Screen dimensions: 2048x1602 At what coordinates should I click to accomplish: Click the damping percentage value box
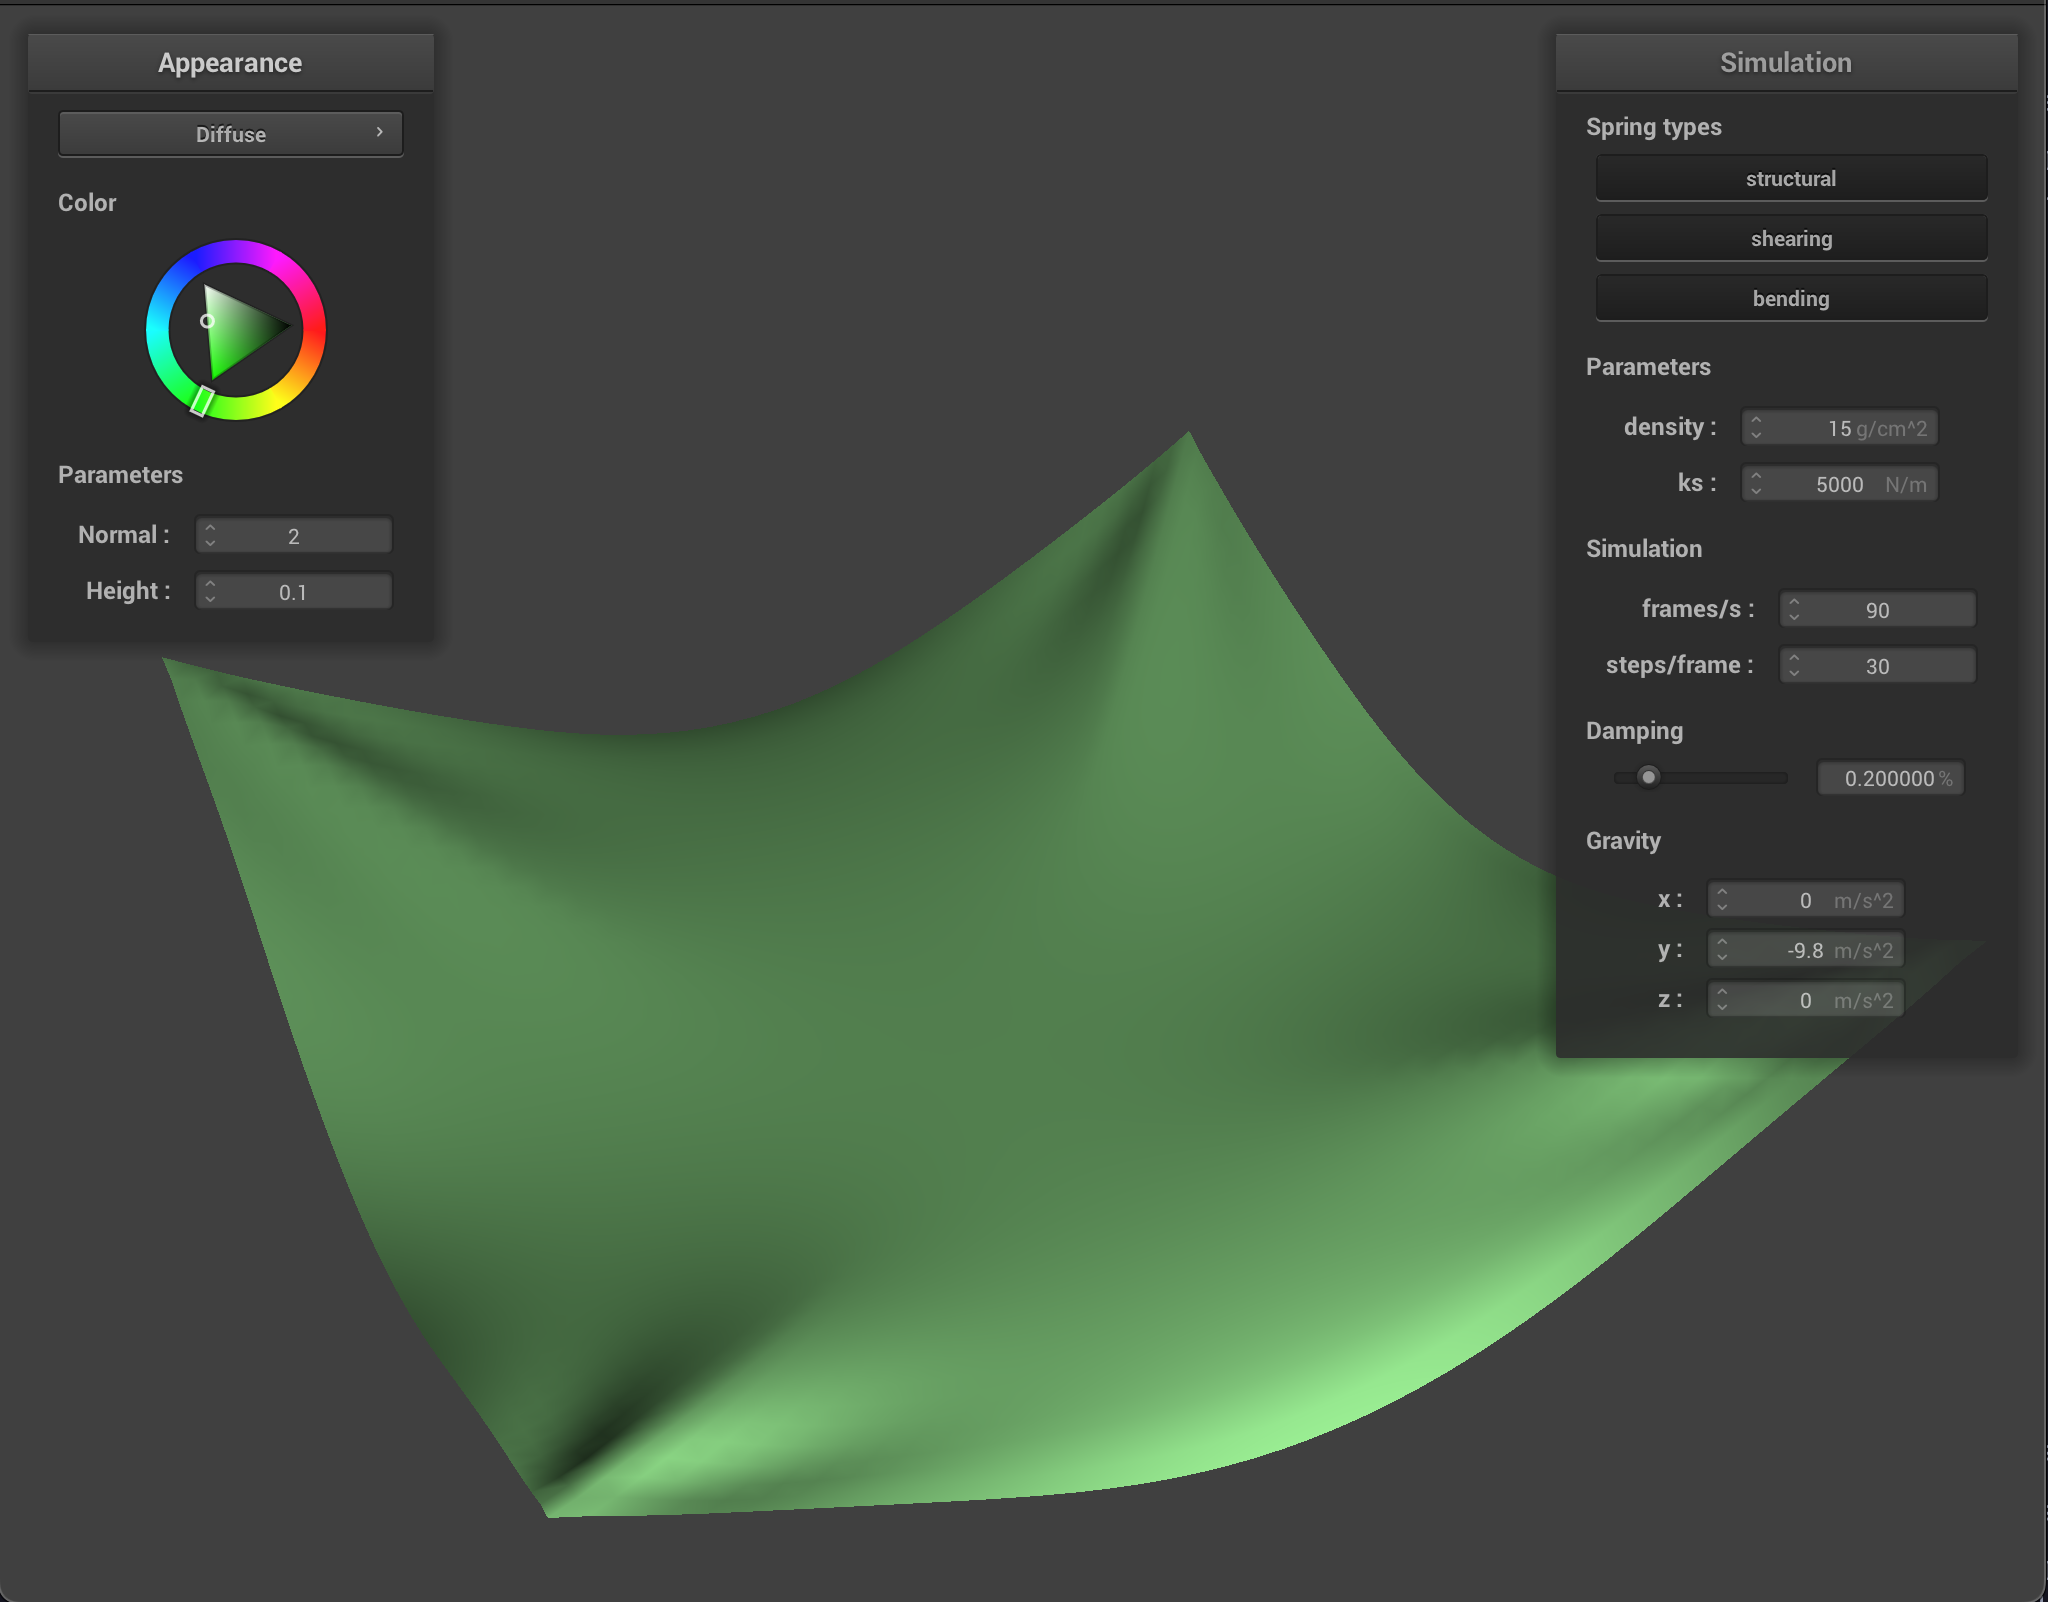click(1890, 778)
